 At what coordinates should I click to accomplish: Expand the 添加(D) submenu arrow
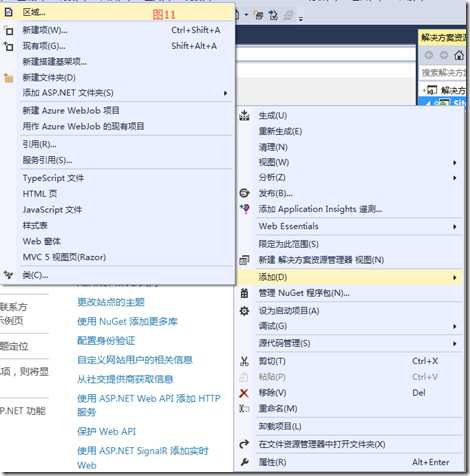pos(455,277)
